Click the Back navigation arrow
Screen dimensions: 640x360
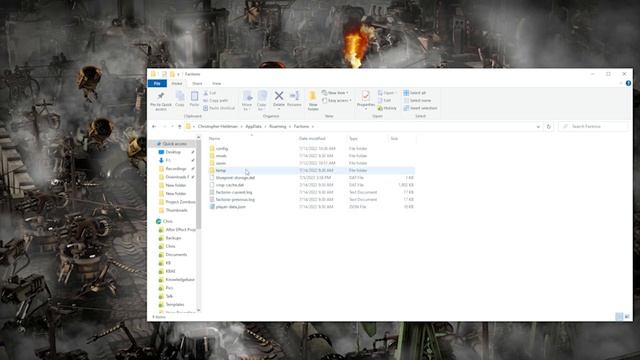point(154,127)
